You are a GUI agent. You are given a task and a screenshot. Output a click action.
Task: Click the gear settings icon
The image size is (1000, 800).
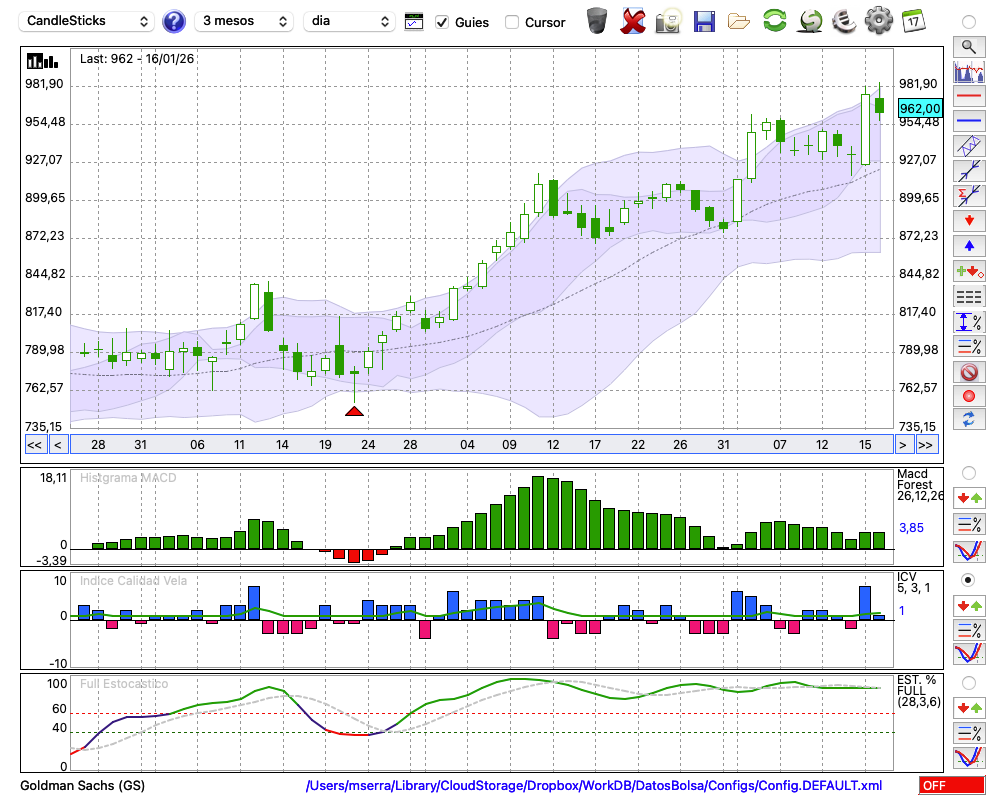click(878, 21)
